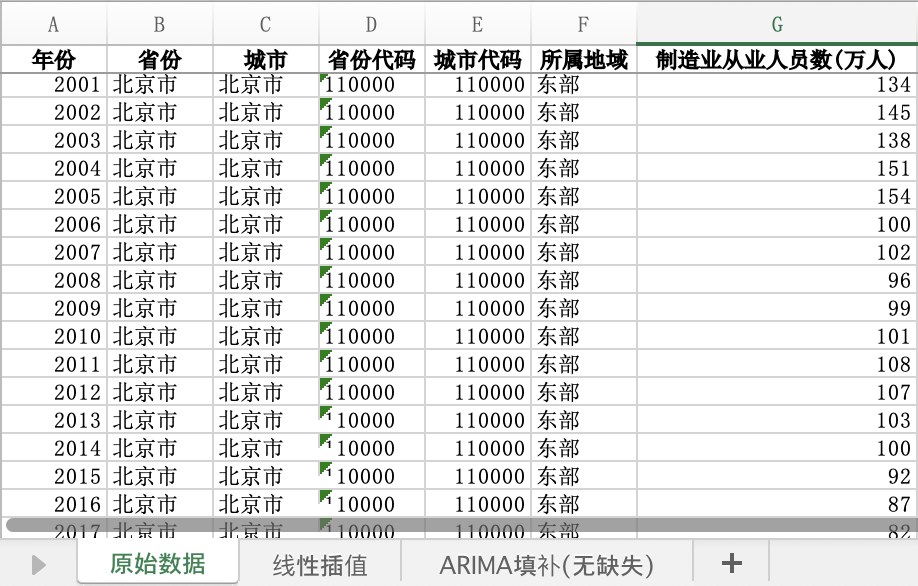Image resolution: width=918 pixels, height=586 pixels.
Task: Select the year cell 2005
Action: (x=54, y=196)
